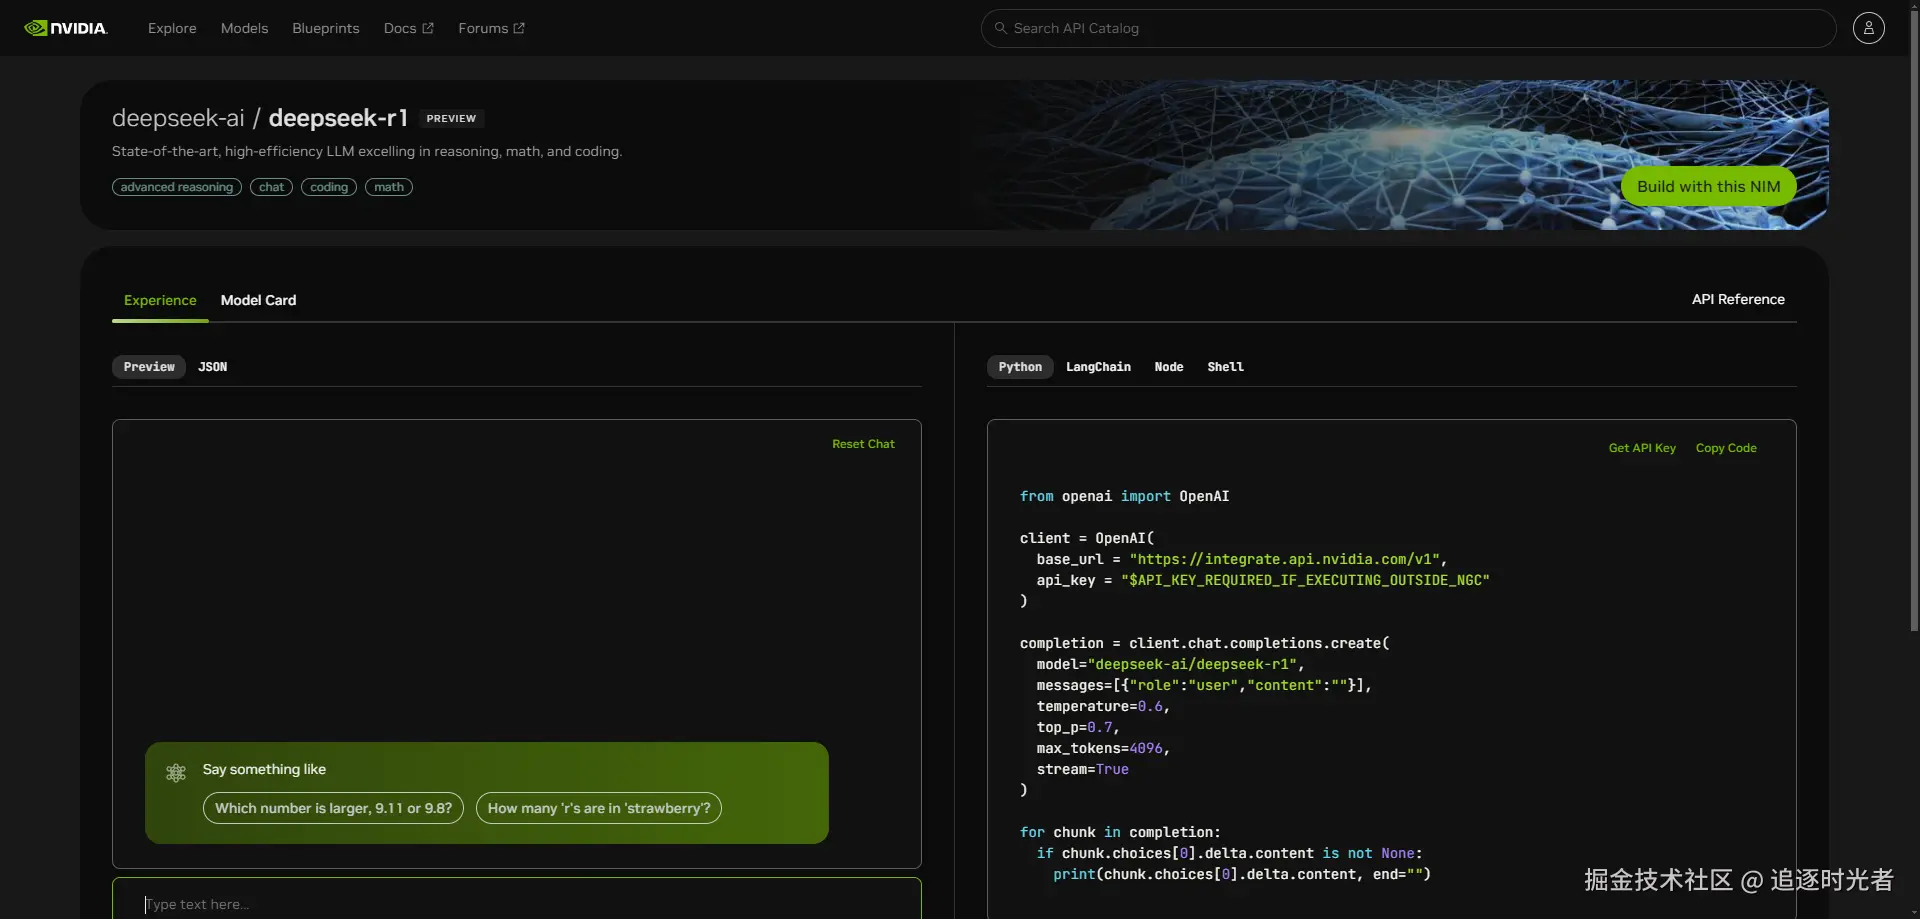
Task: Click the PREVIEW badge next to model name
Action: 451,118
